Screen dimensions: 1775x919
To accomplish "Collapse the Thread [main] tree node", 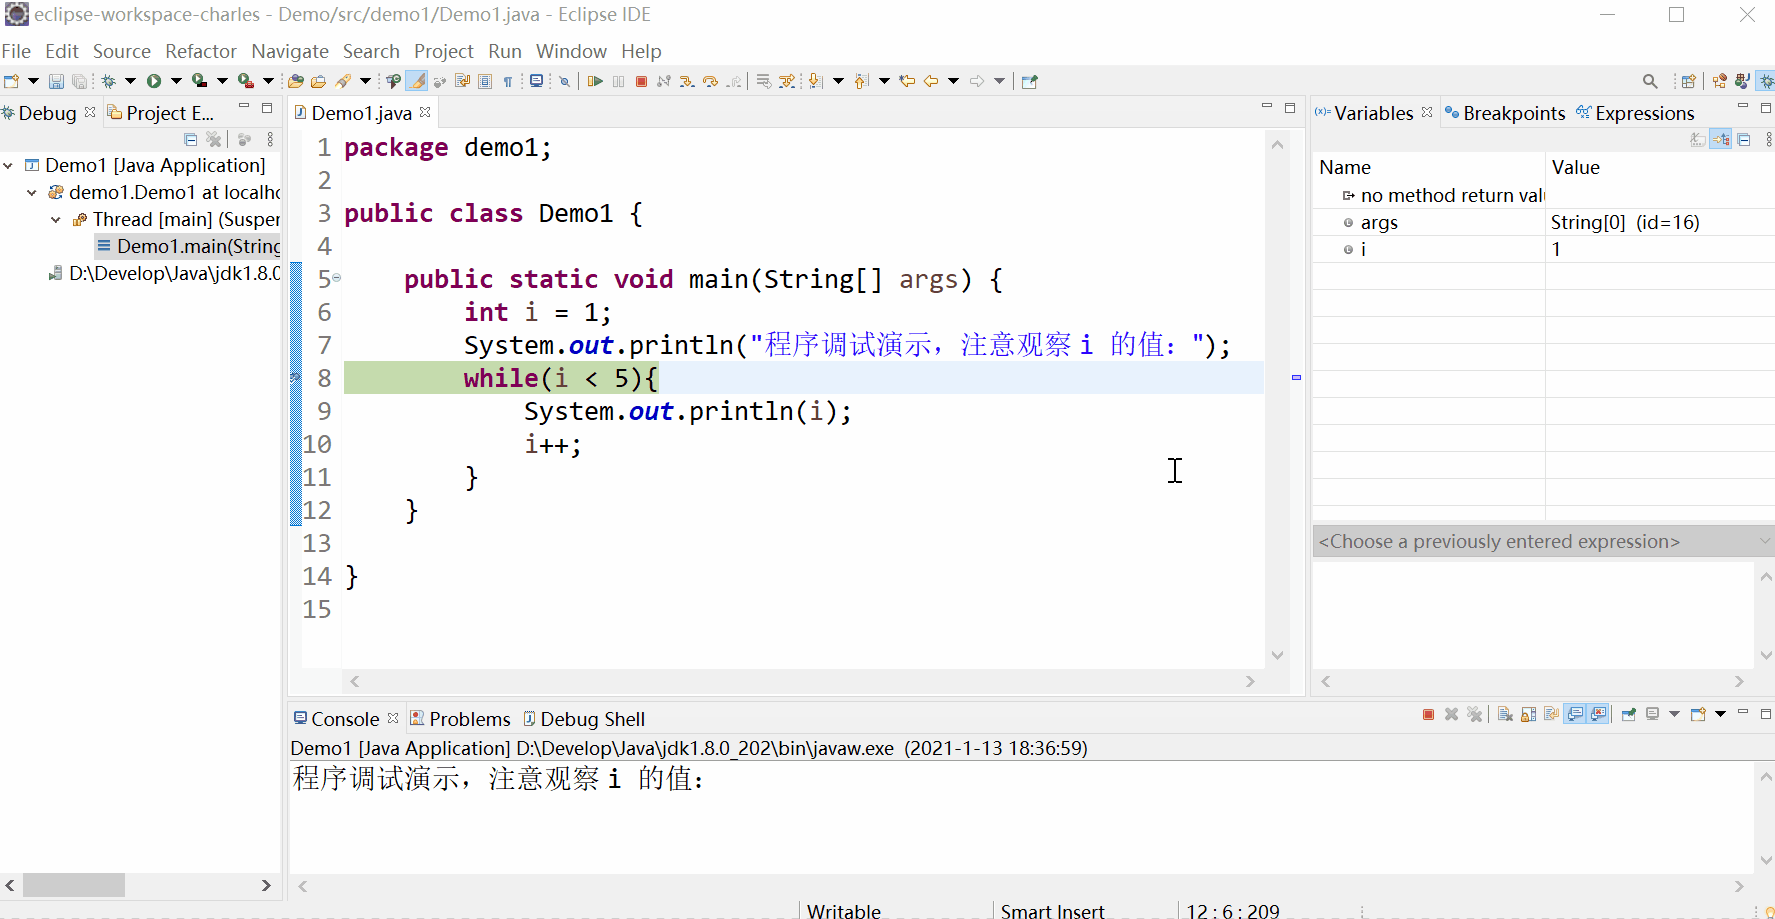I will (56, 219).
